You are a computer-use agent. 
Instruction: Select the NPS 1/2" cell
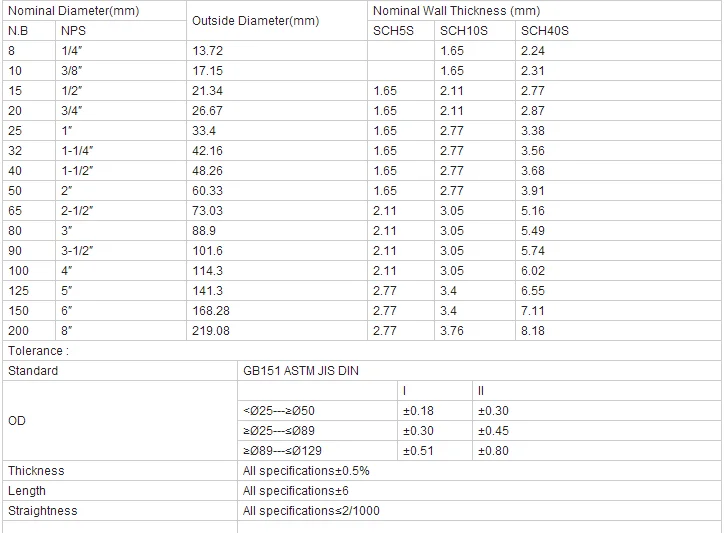click(x=121, y=91)
